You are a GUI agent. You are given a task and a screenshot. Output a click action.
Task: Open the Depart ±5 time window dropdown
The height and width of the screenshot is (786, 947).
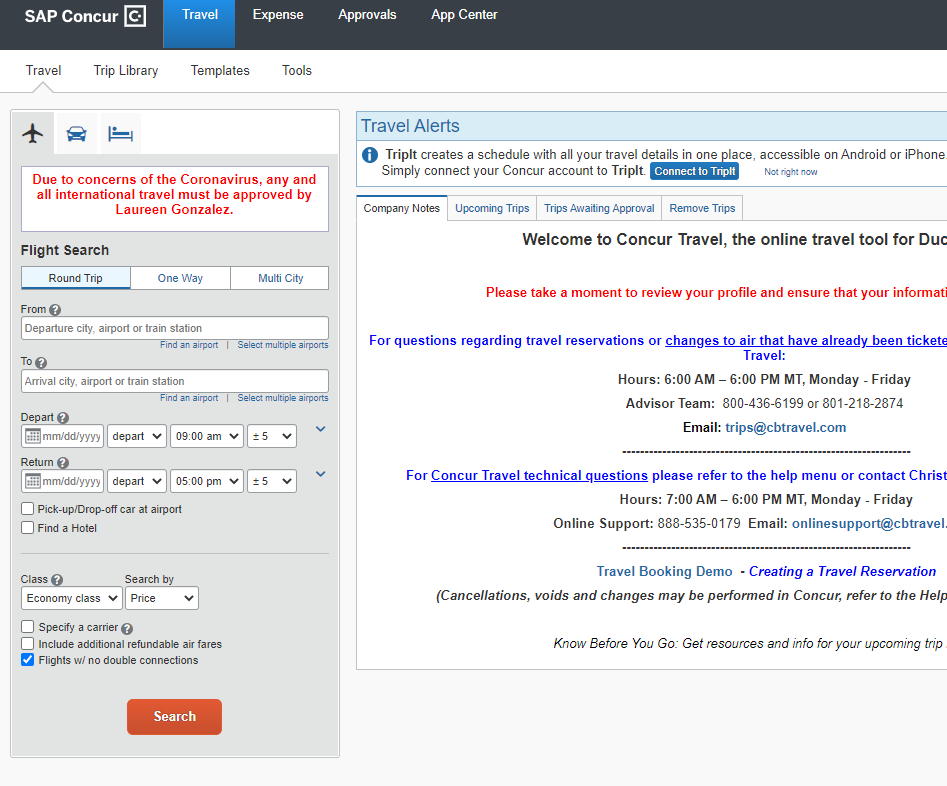pos(272,436)
